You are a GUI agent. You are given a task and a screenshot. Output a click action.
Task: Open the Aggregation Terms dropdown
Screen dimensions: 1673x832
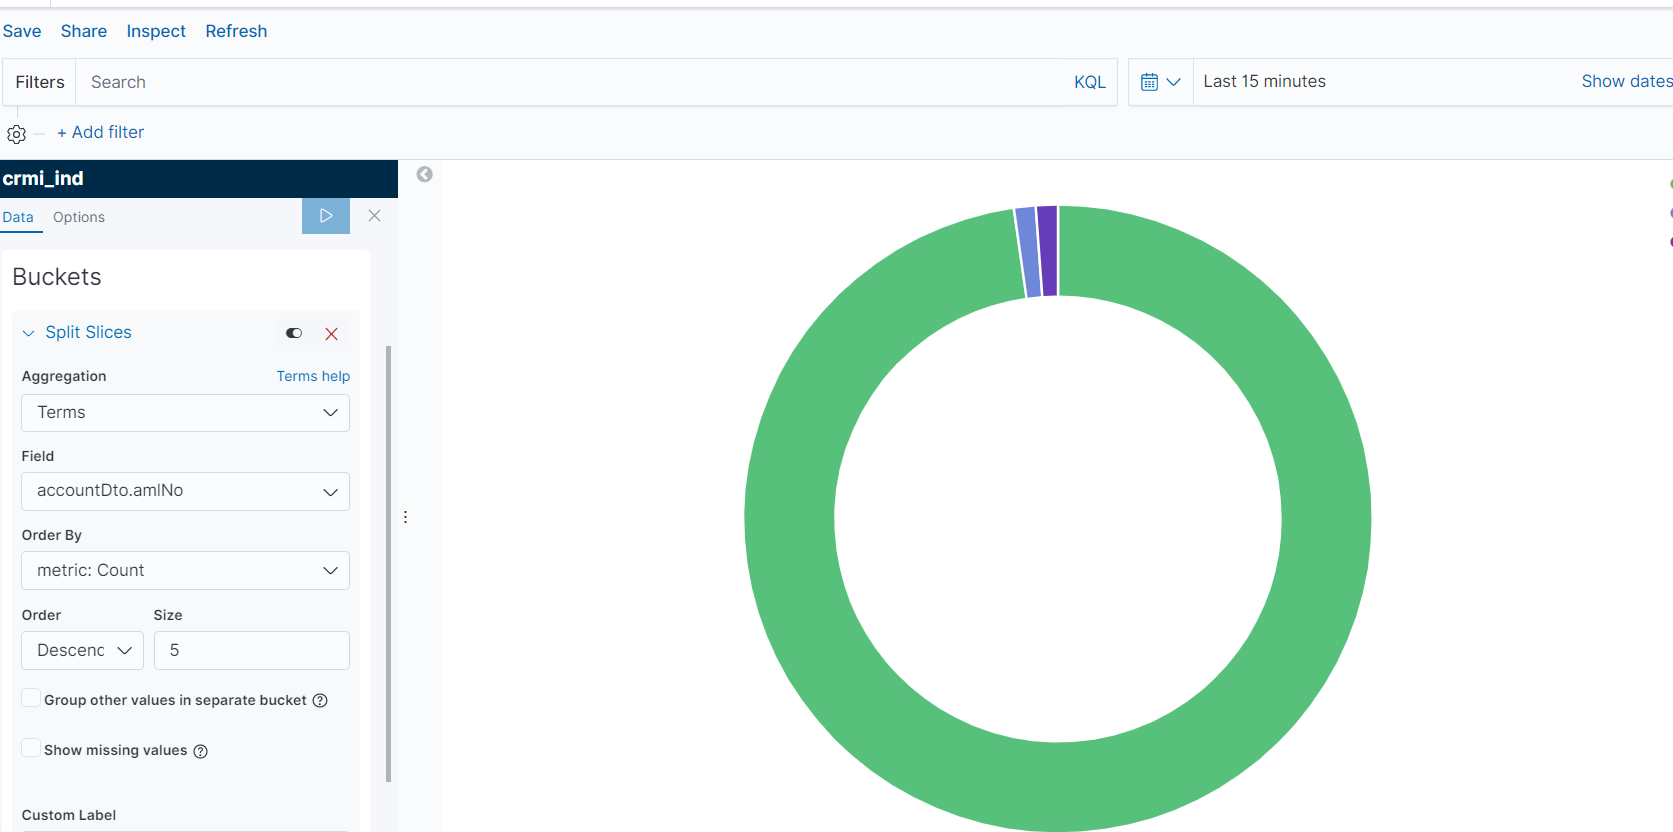coord(185,413)
